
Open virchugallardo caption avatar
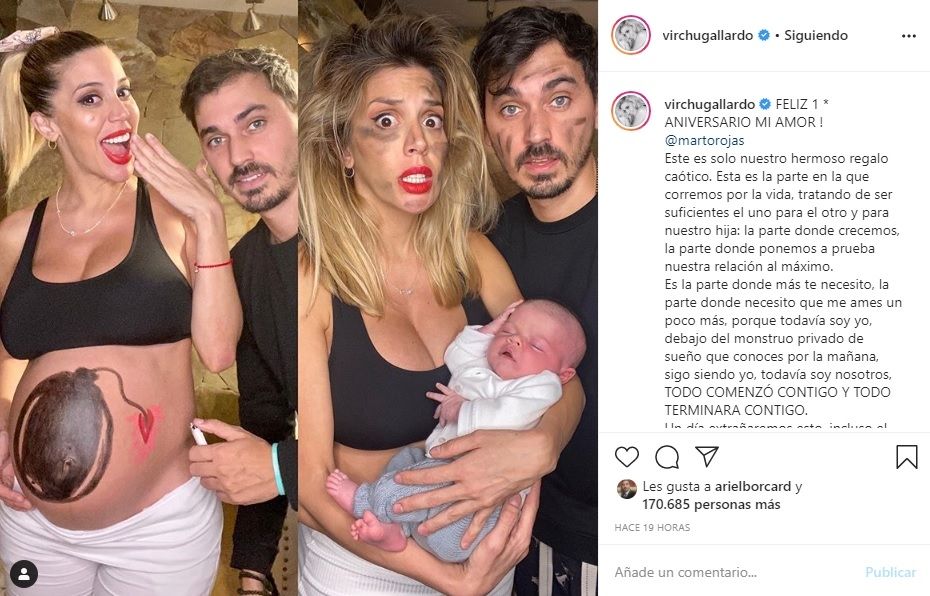click(x=631, y=111)
